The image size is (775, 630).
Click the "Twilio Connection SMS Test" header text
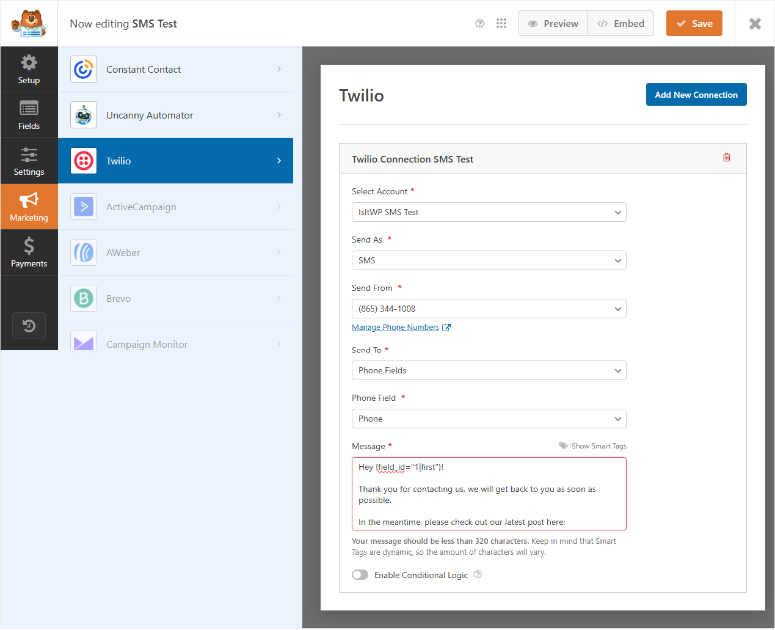point(412,160)
